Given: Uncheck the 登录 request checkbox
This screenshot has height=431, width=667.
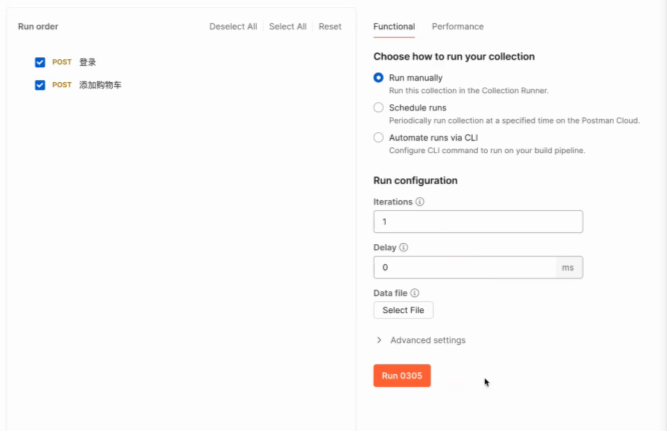Looking at the screenshot, I should pyautogui.click(x=40, y=62).
